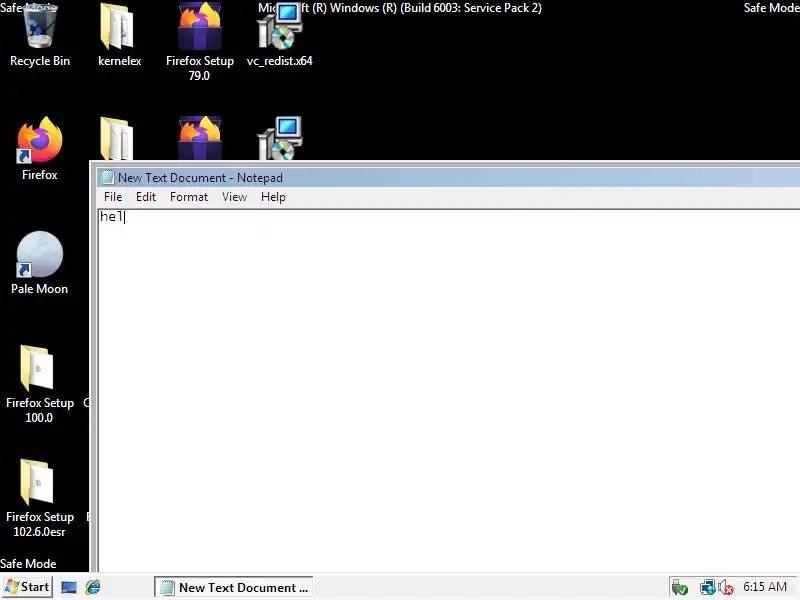Select Firefox Setup 100.0 folder icon
Screen dimensions: 800x600
39,384
